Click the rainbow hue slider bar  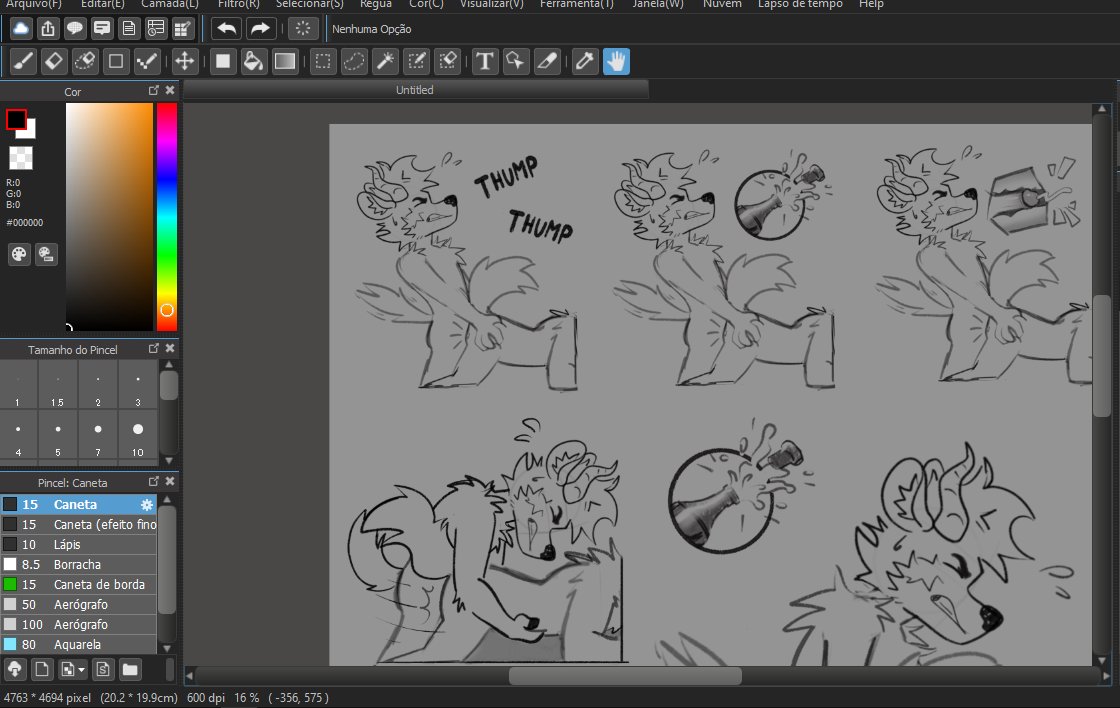pyautogui.click(x=166, y=216)
